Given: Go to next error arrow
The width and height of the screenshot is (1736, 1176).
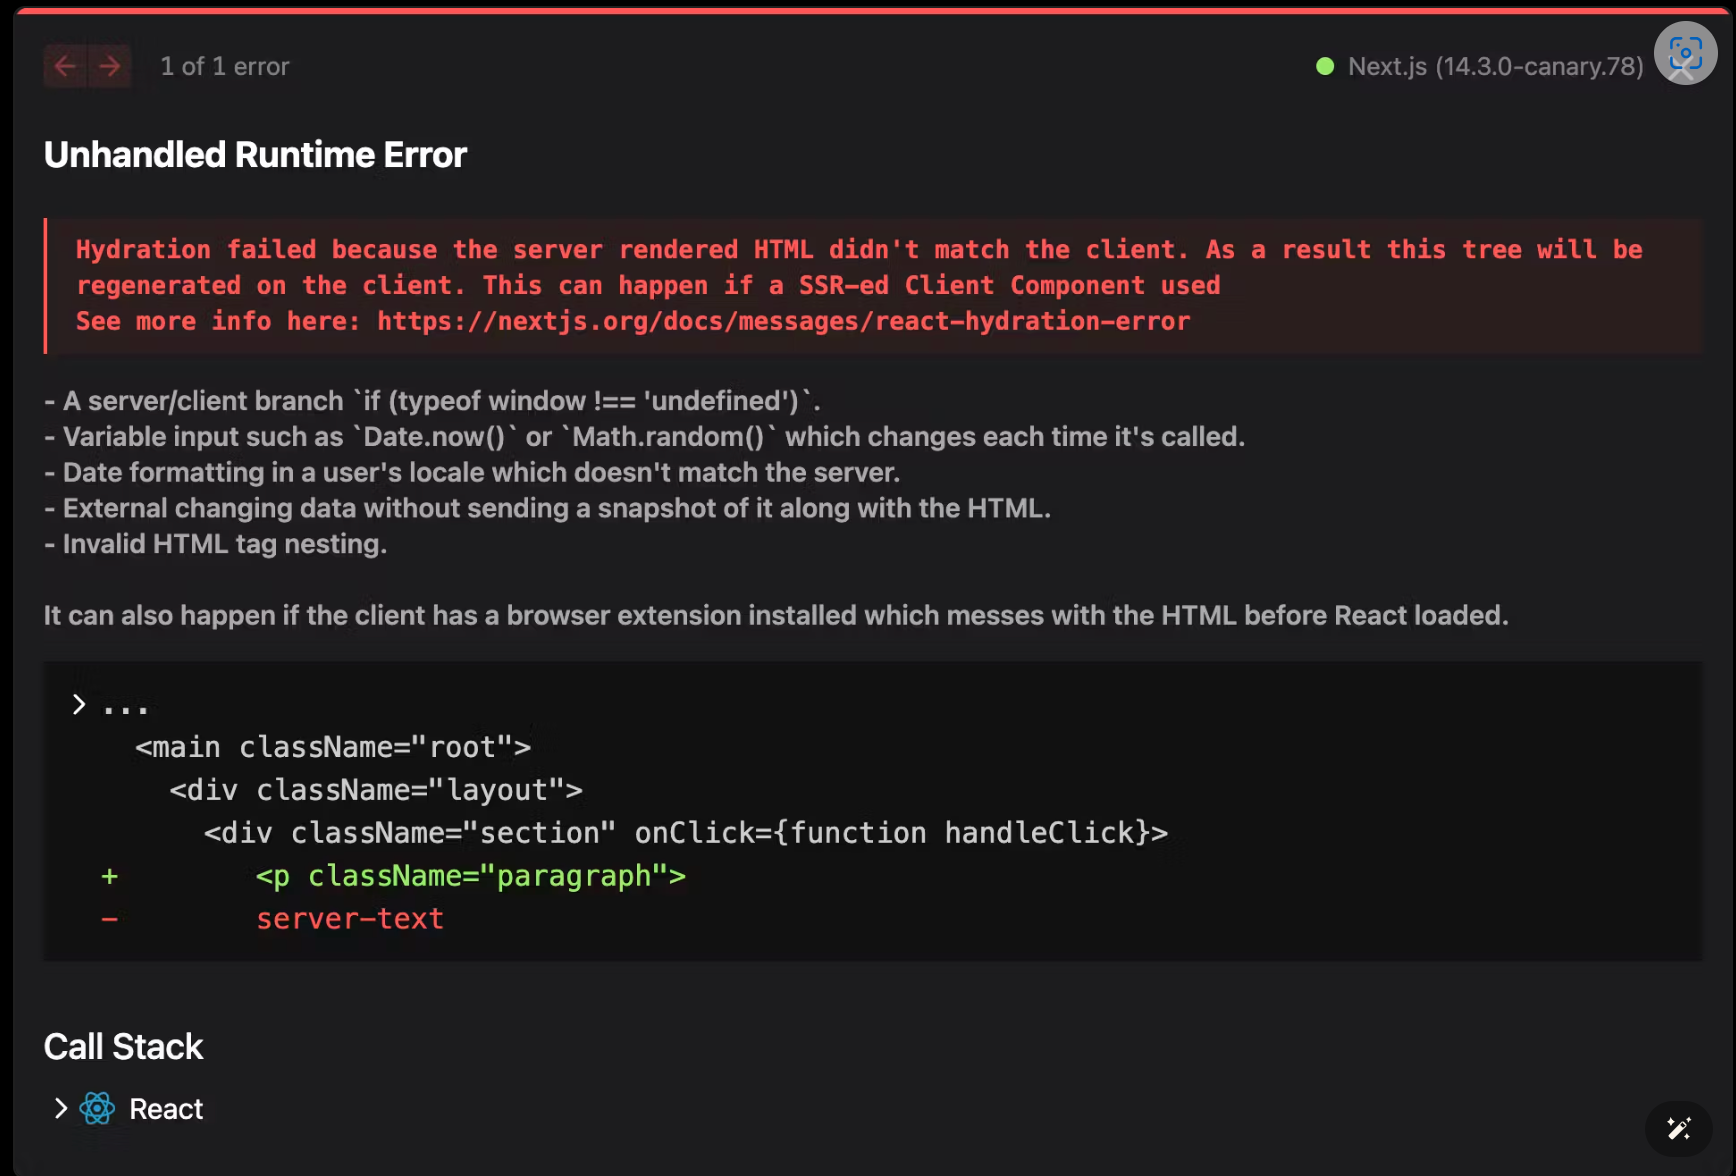Looking at the screenshot, I should [x=110, y=66].
